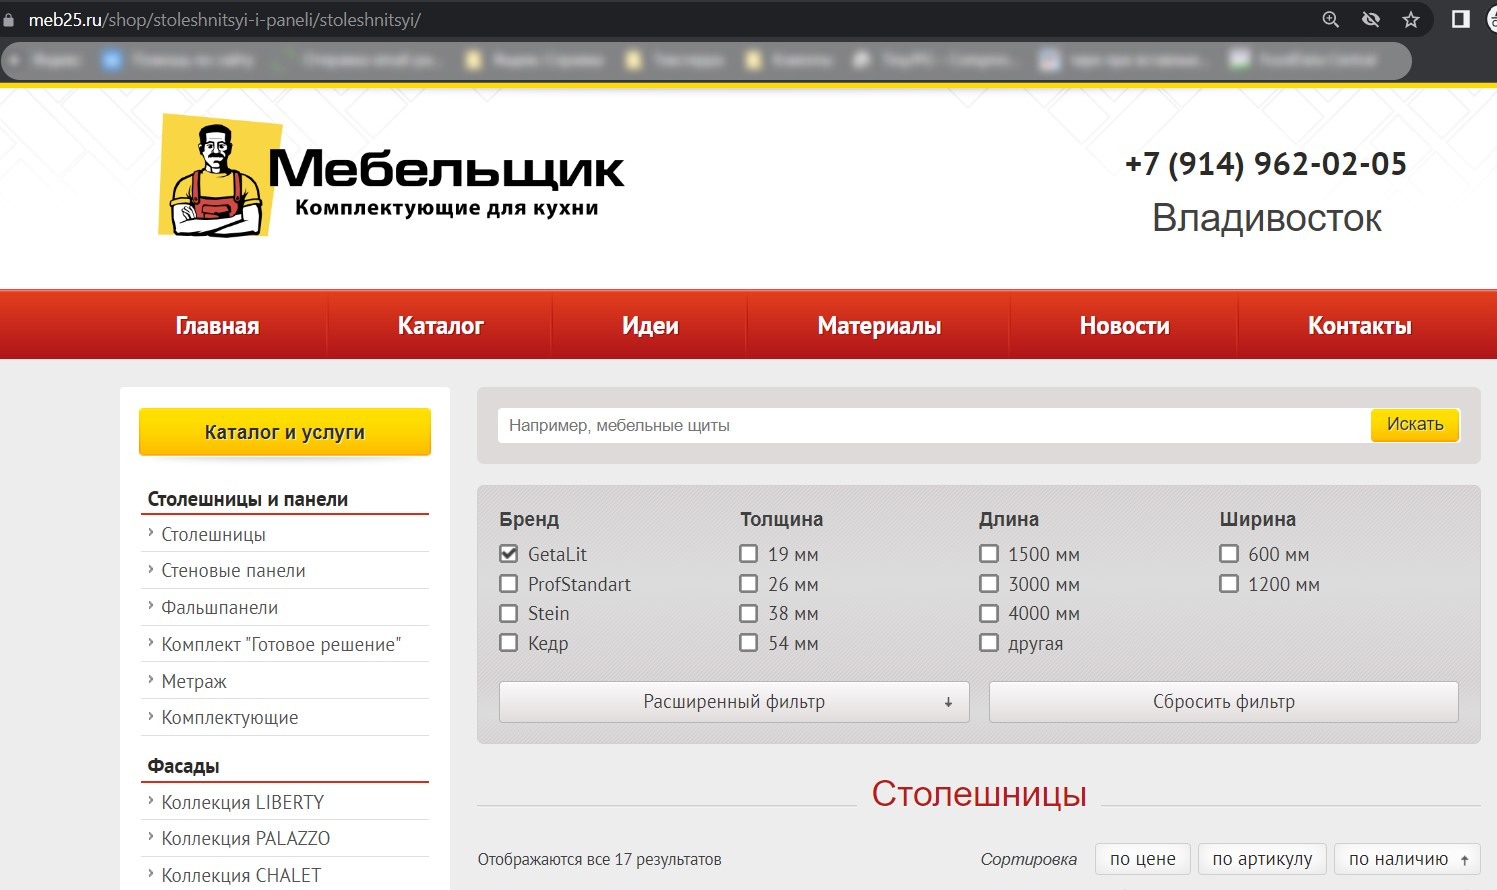Enable the 38 мм thickness filter

click(x=748, y=613)
